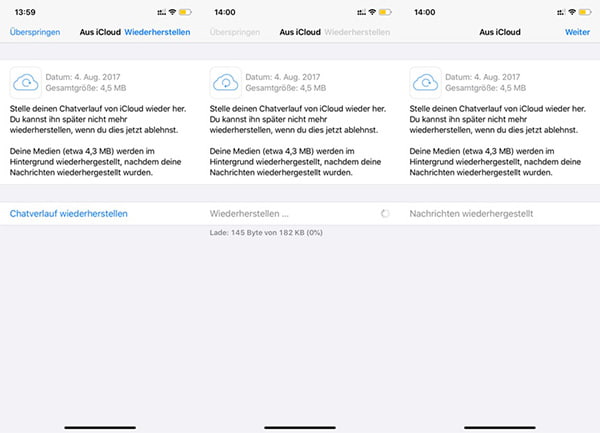Tap 'Gesamtgröße: 4,5 MB' in the Weiter screen

485,88
